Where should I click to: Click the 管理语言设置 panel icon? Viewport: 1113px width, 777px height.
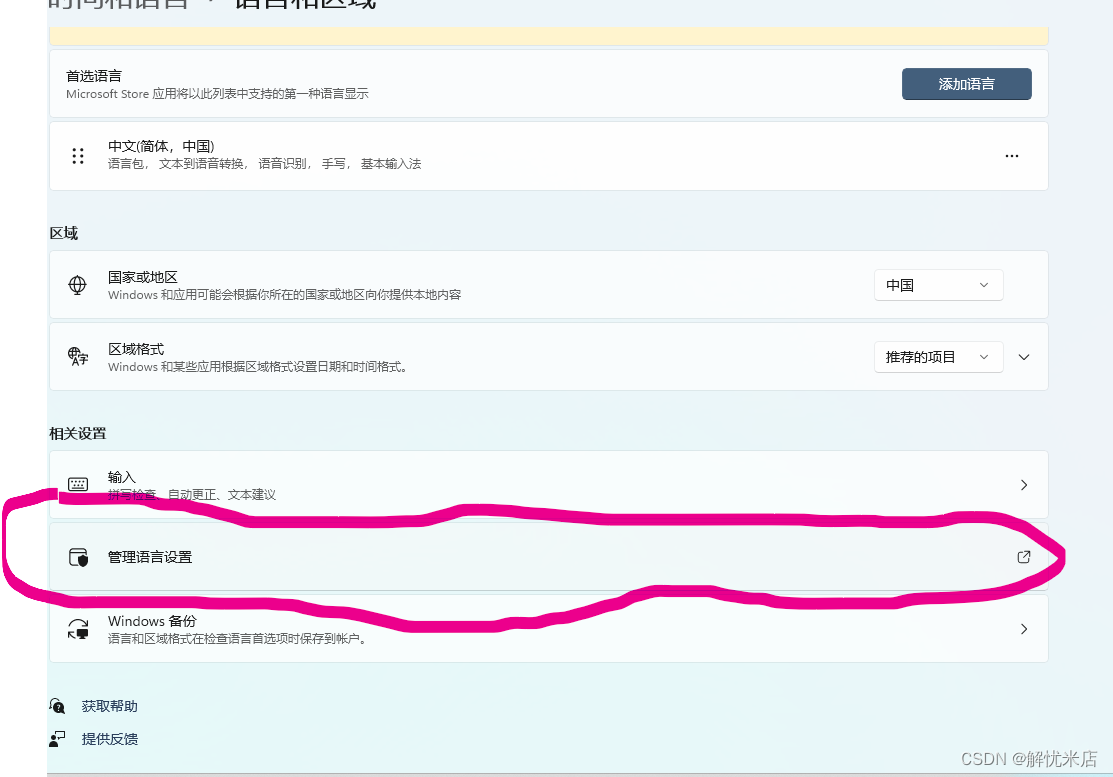(77, 557)
